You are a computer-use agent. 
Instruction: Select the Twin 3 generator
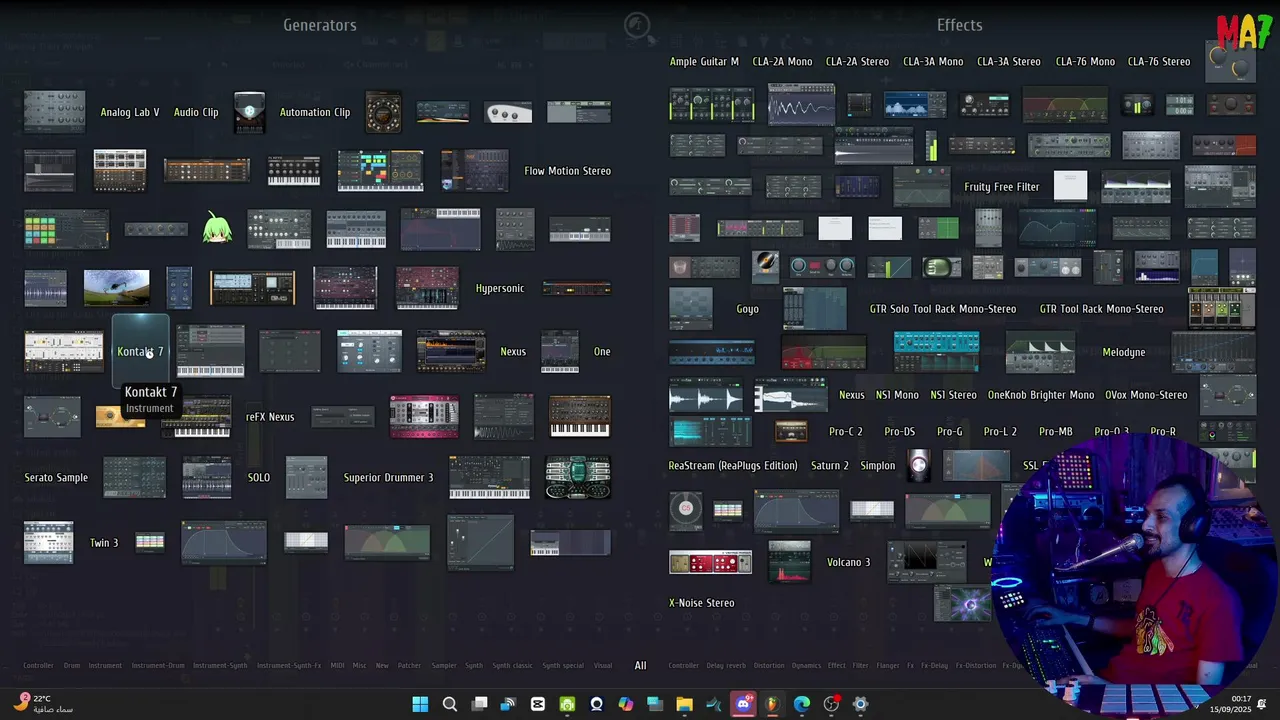point(104,543)
